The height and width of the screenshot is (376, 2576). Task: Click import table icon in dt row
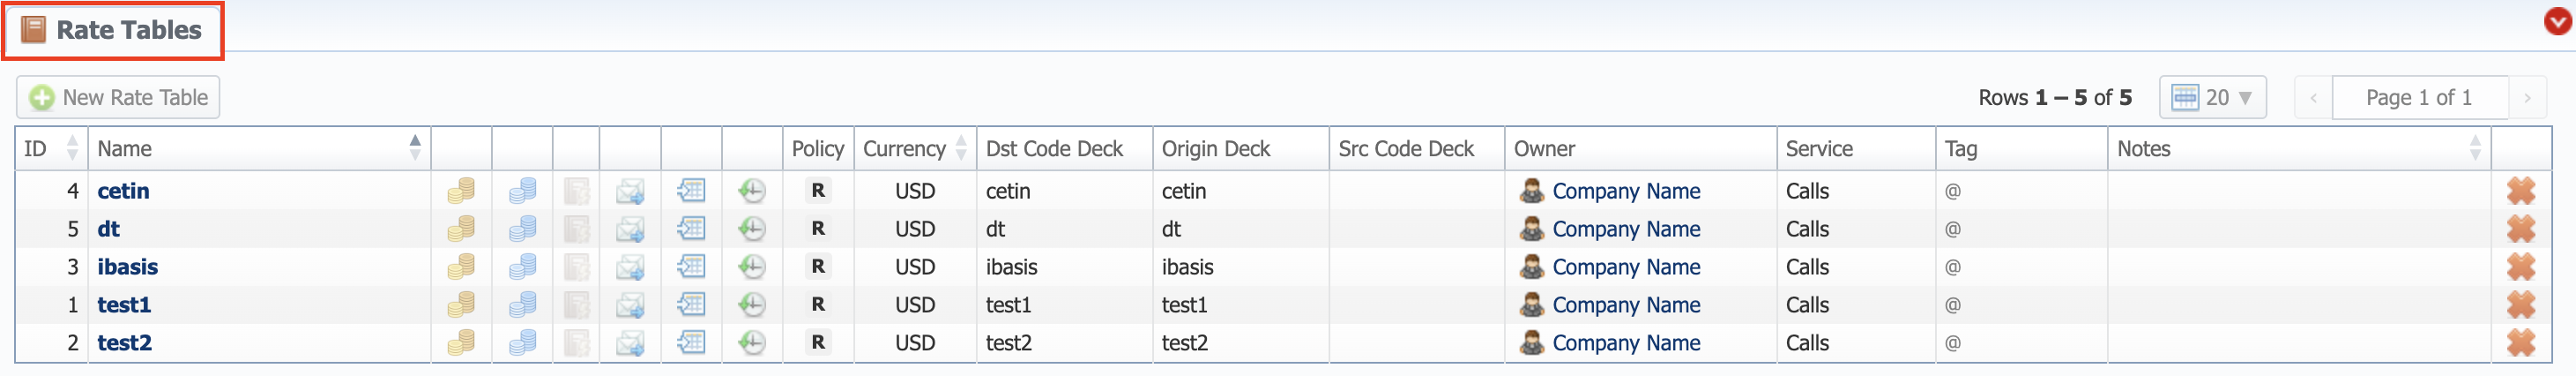(x=691, y=228)
